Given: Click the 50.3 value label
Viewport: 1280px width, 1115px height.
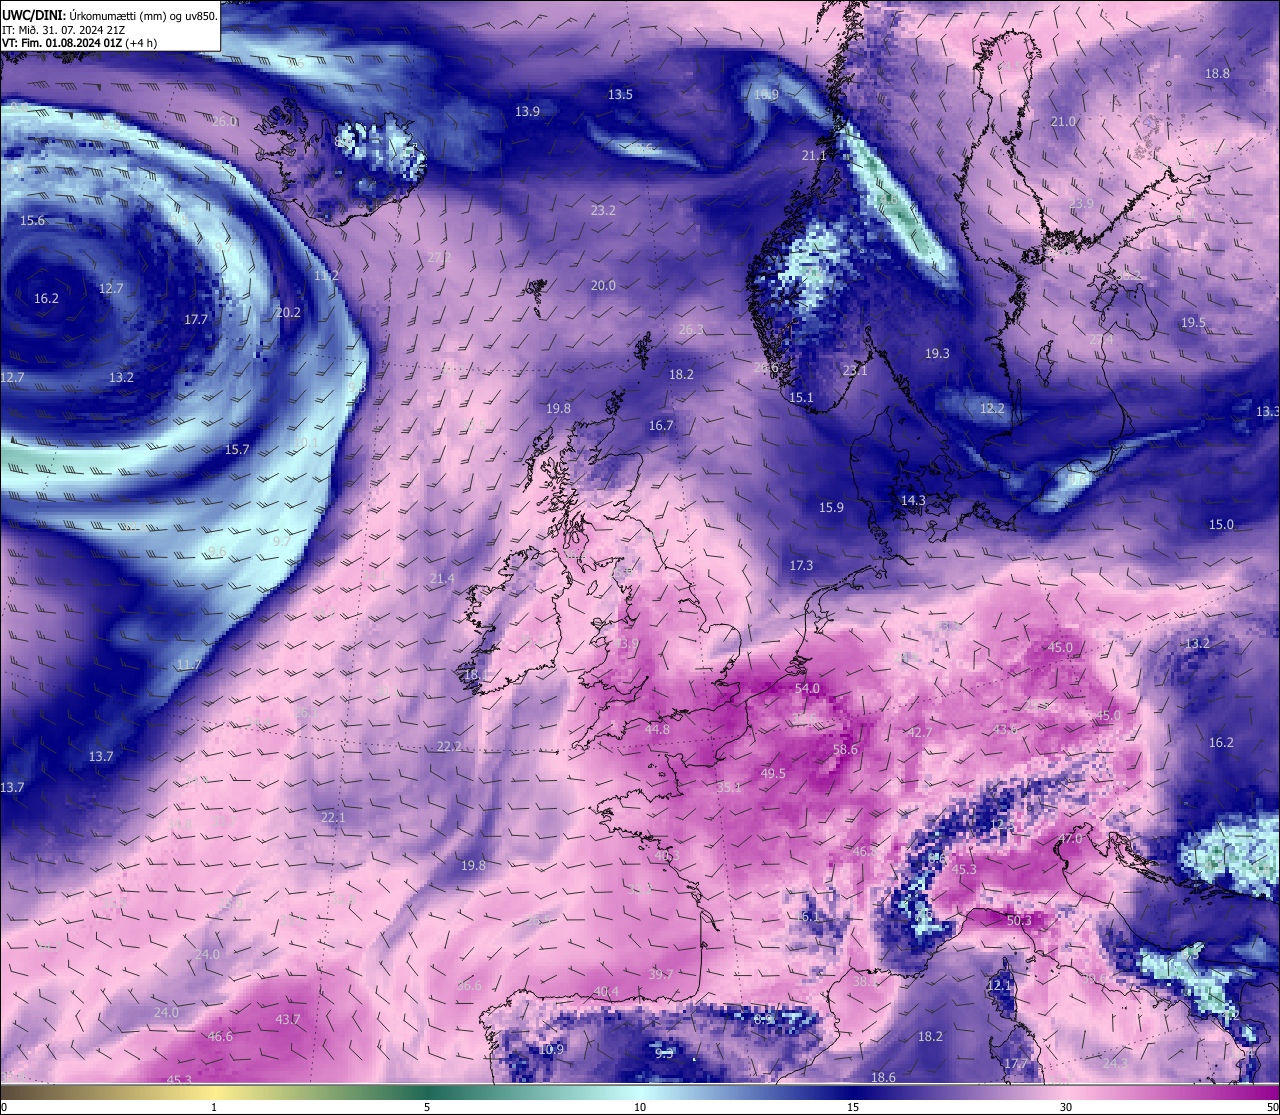Looking at the screenshot, I should (x=1019, y=921).
